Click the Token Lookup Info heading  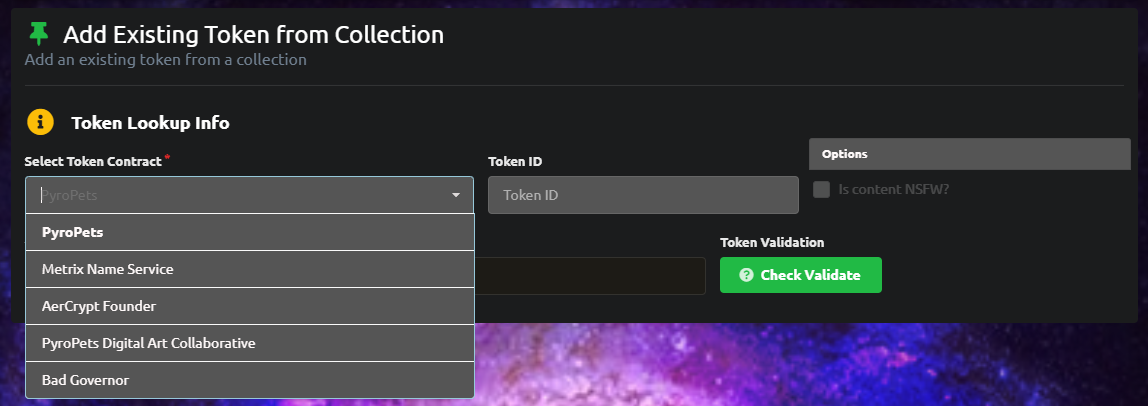coord(150,123)
